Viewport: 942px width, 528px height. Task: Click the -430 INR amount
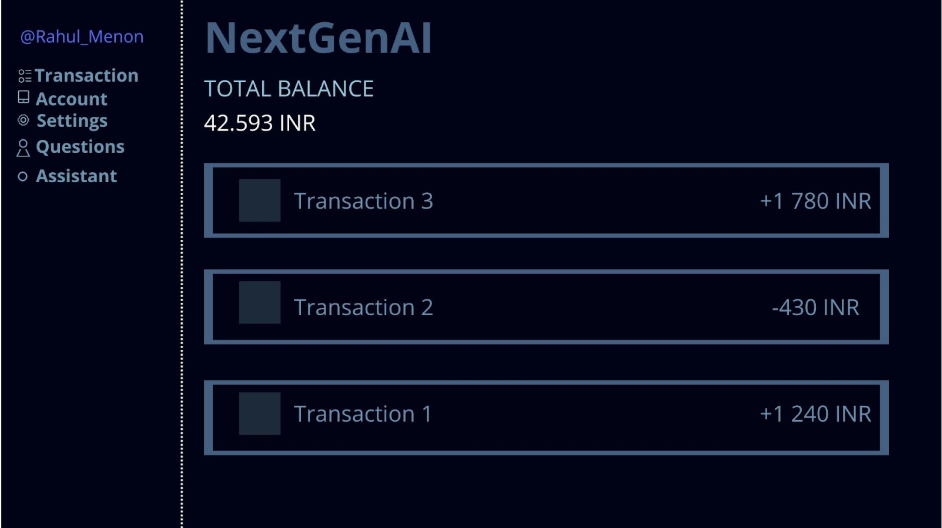point(815,307)
